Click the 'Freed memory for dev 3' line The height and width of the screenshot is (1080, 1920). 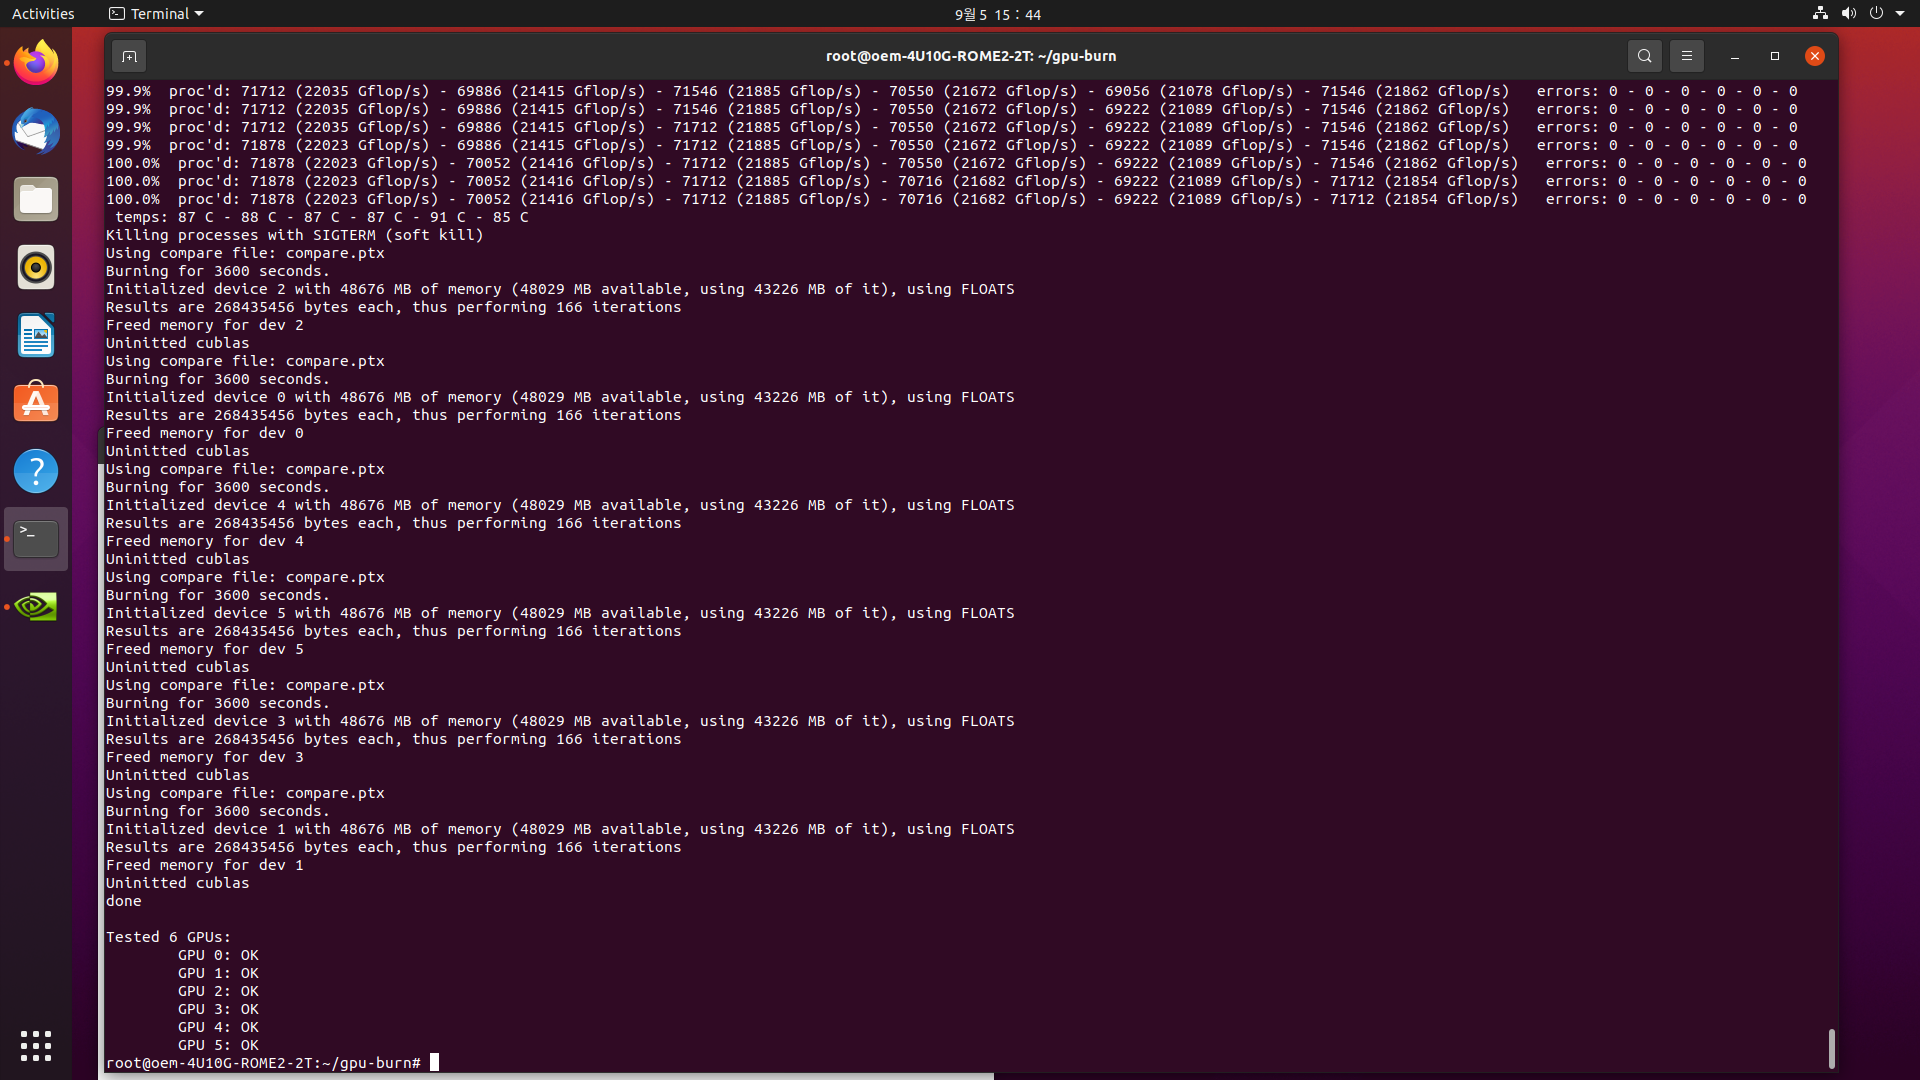click(x=205, y=757)
